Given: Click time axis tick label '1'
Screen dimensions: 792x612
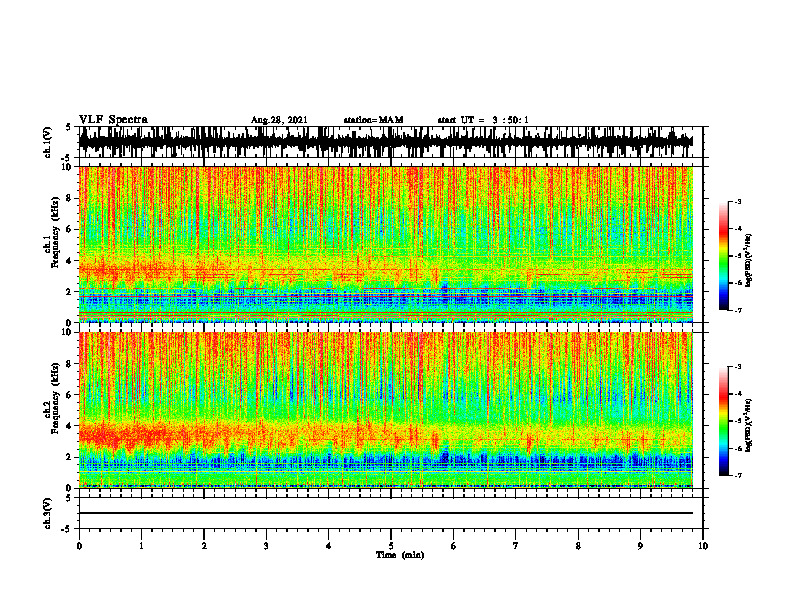Looking at the screenshot, I should (141, 546).
